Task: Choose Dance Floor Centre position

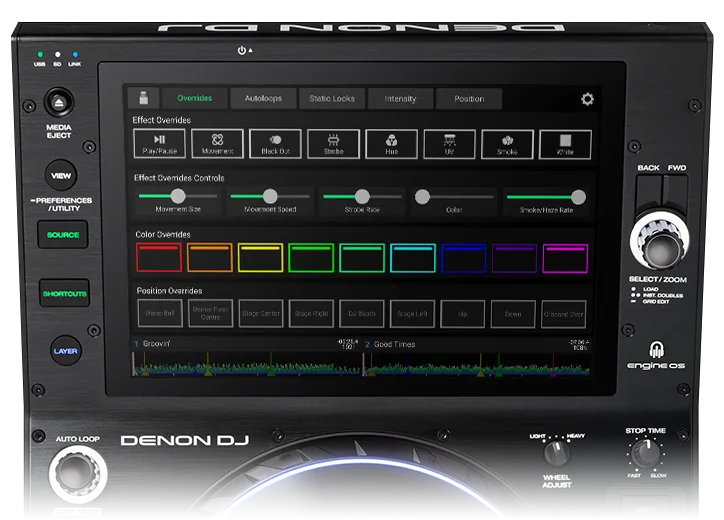Action: 211,313
